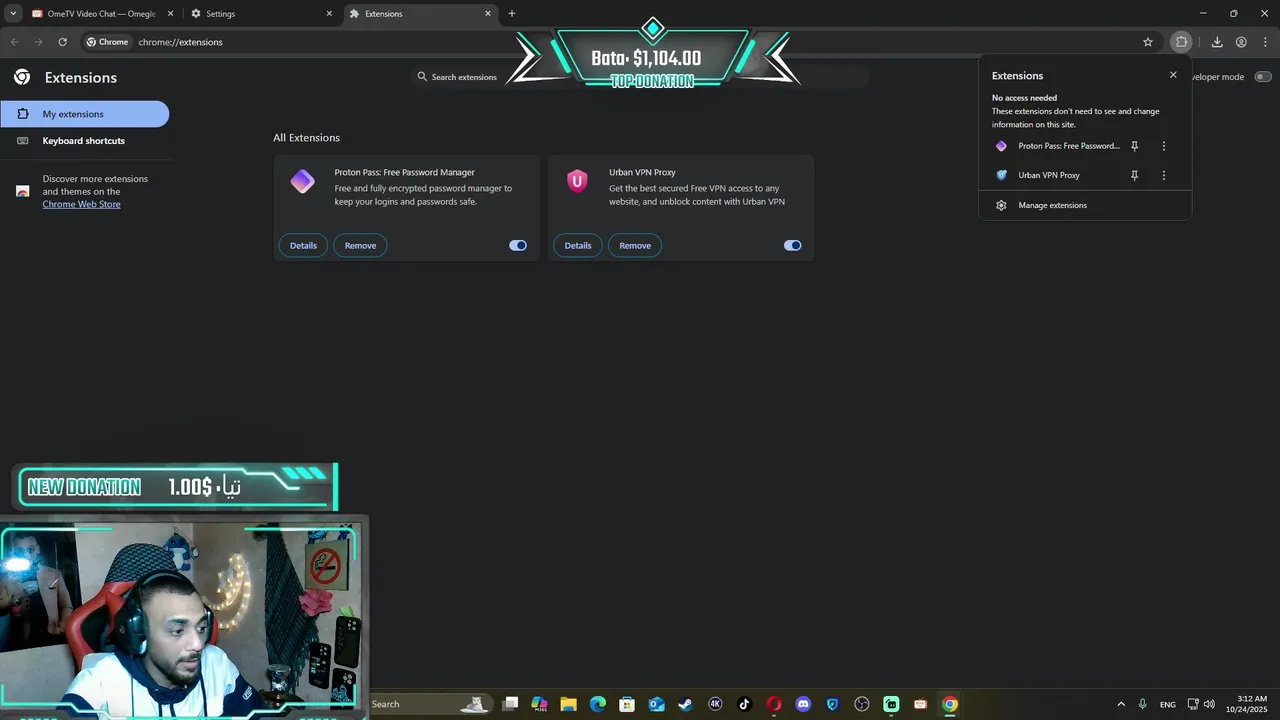This screenshot has height=720, width=1280.
Task: Open the tab search dropdown arrow
Action: tap(13, 14)
